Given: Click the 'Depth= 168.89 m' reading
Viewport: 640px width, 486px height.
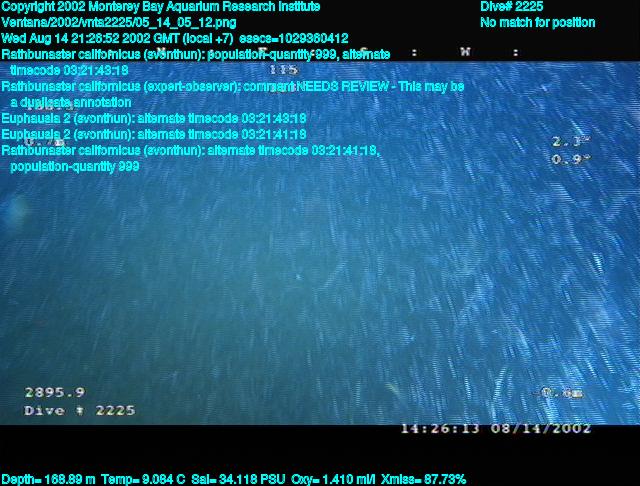Looking at the screenshot, I should 48,479.
